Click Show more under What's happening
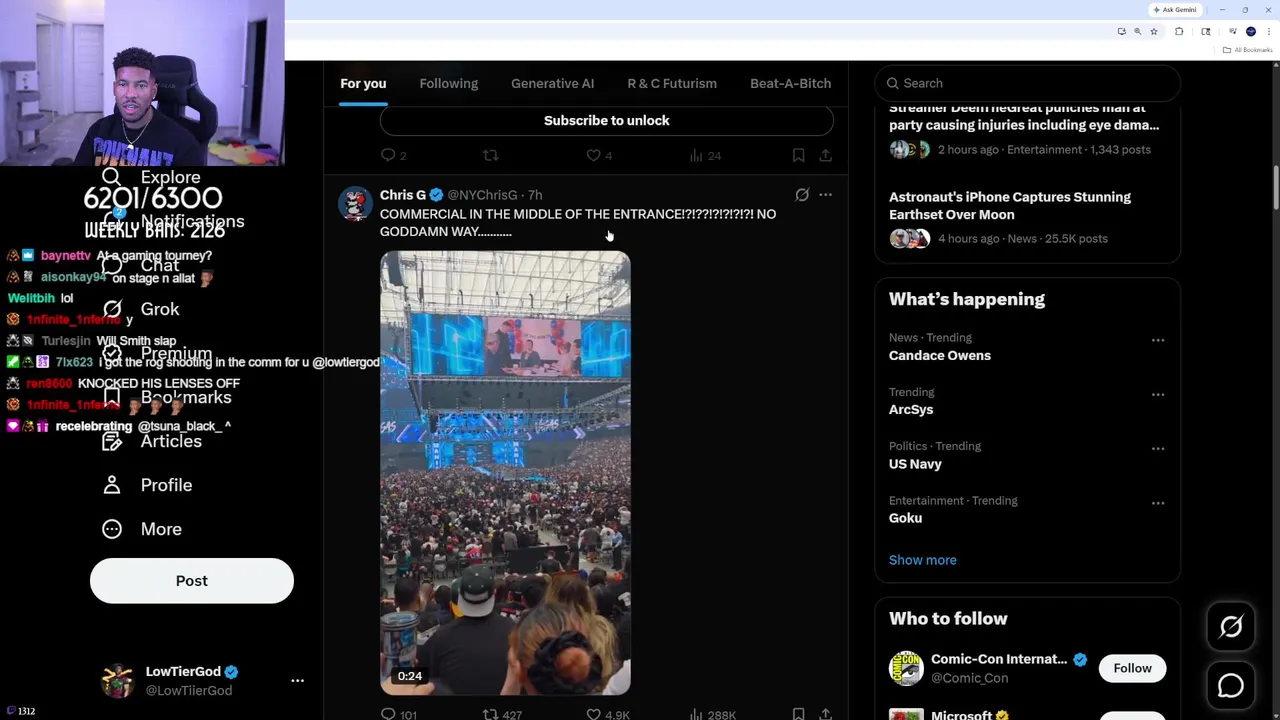 pos(922,560)
